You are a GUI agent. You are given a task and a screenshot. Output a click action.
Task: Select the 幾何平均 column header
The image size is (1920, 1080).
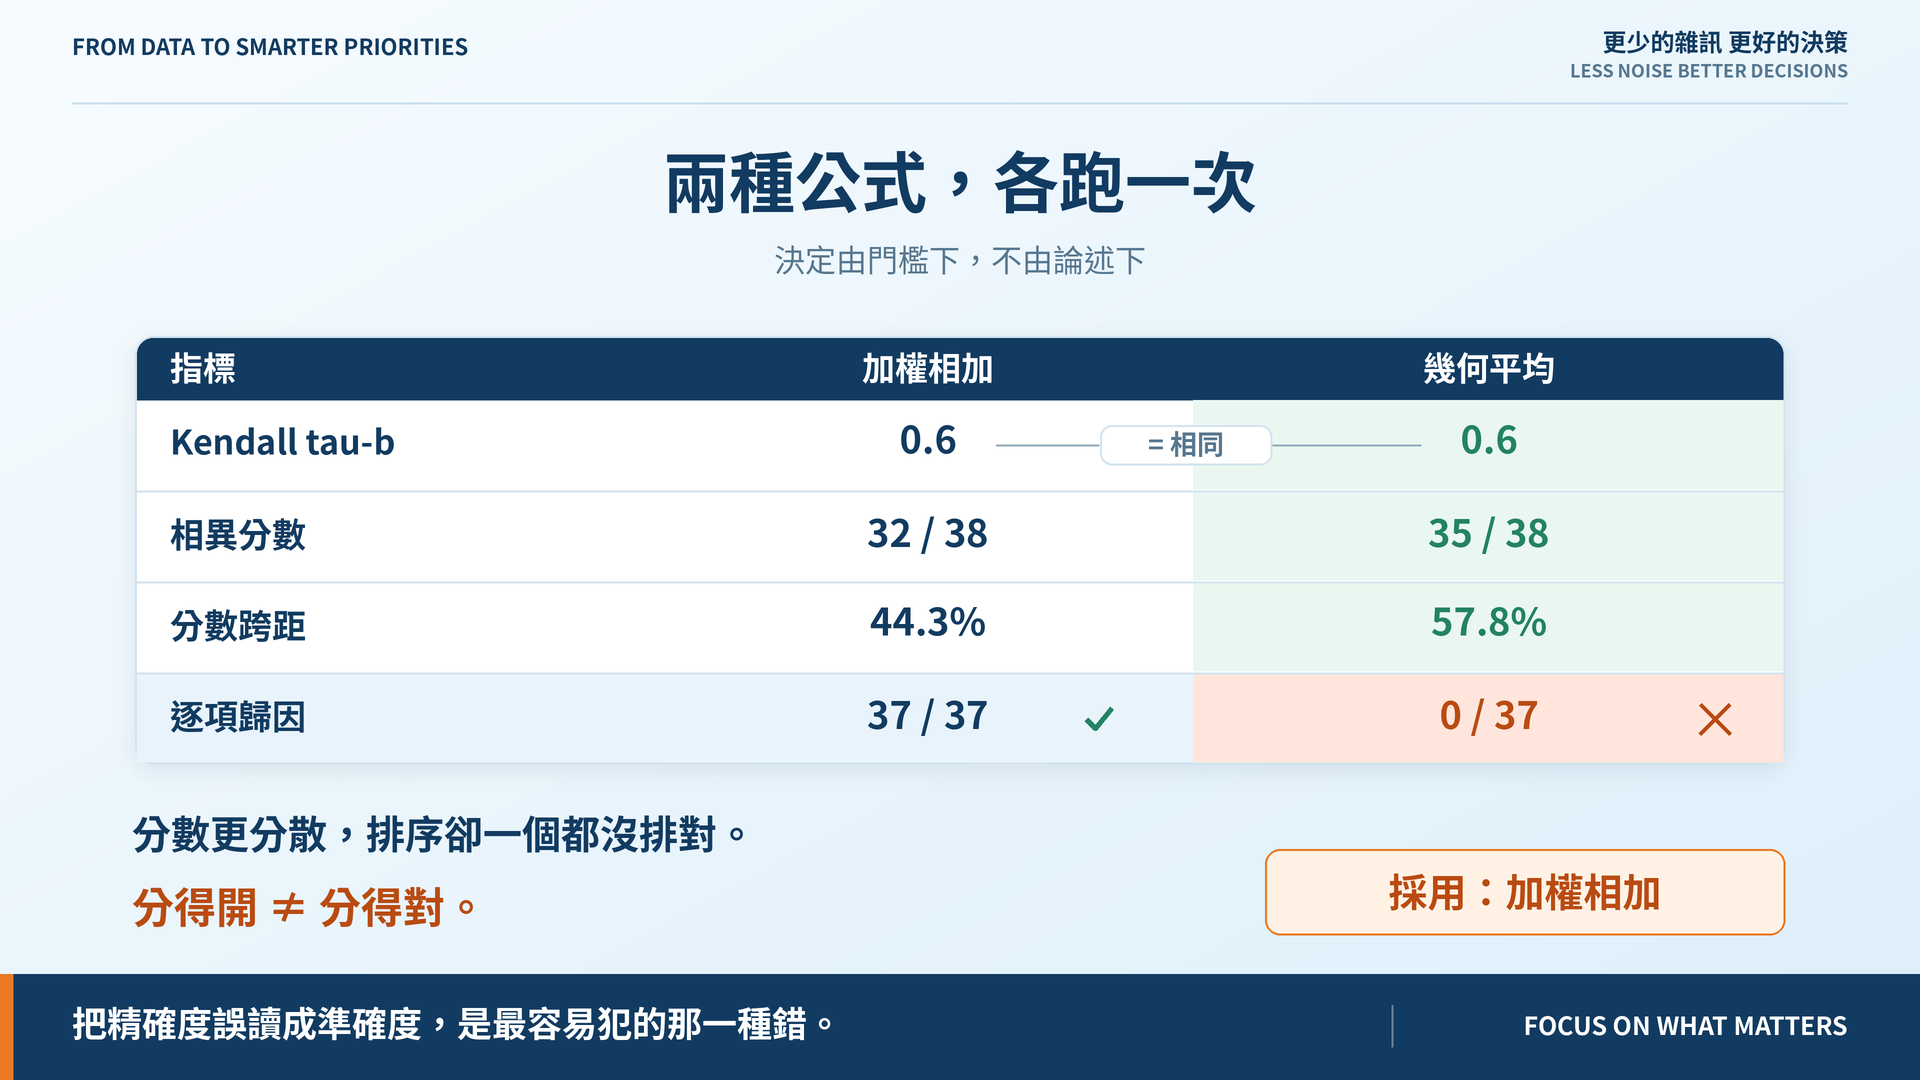point(1488,369)
